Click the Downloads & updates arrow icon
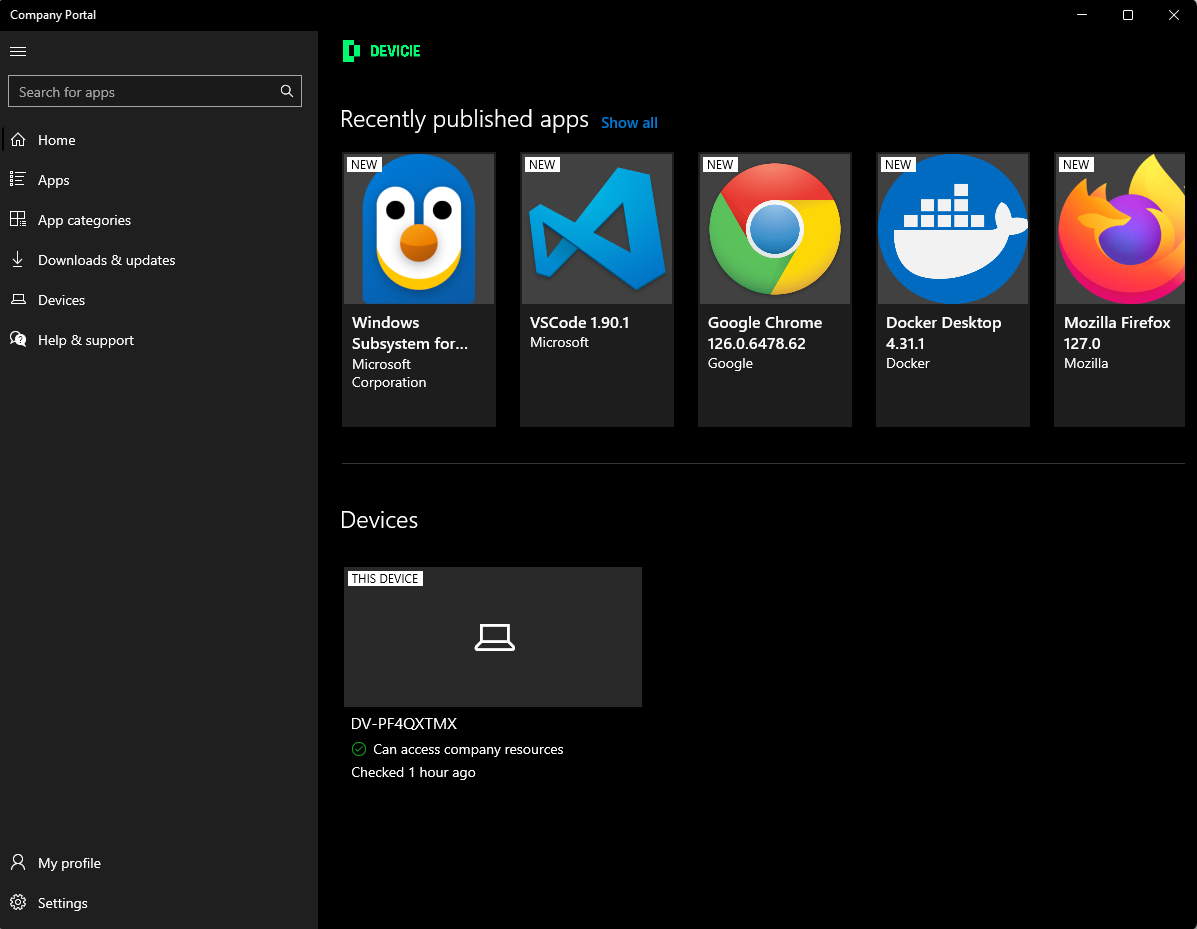 [18, 260]
